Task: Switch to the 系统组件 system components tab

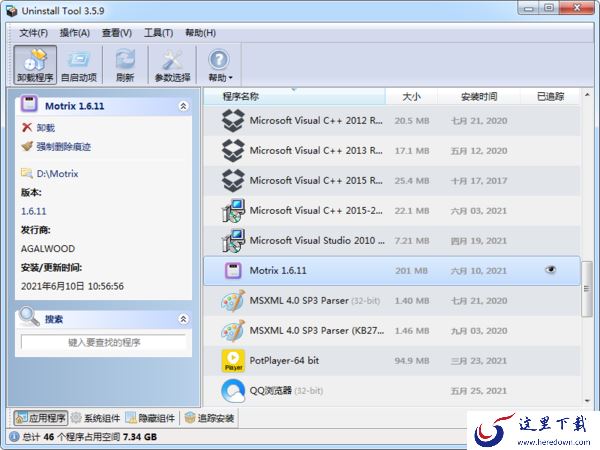Action: tap(96, 418)
